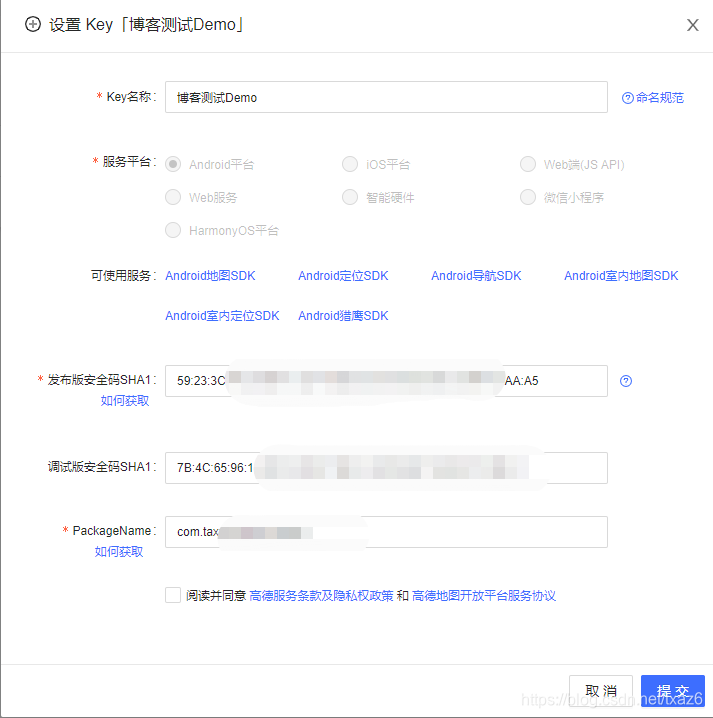This screenshot has height=718, width=713.
Task: Open the 命名规范 naming help link
Action: (x=653, y=98)
